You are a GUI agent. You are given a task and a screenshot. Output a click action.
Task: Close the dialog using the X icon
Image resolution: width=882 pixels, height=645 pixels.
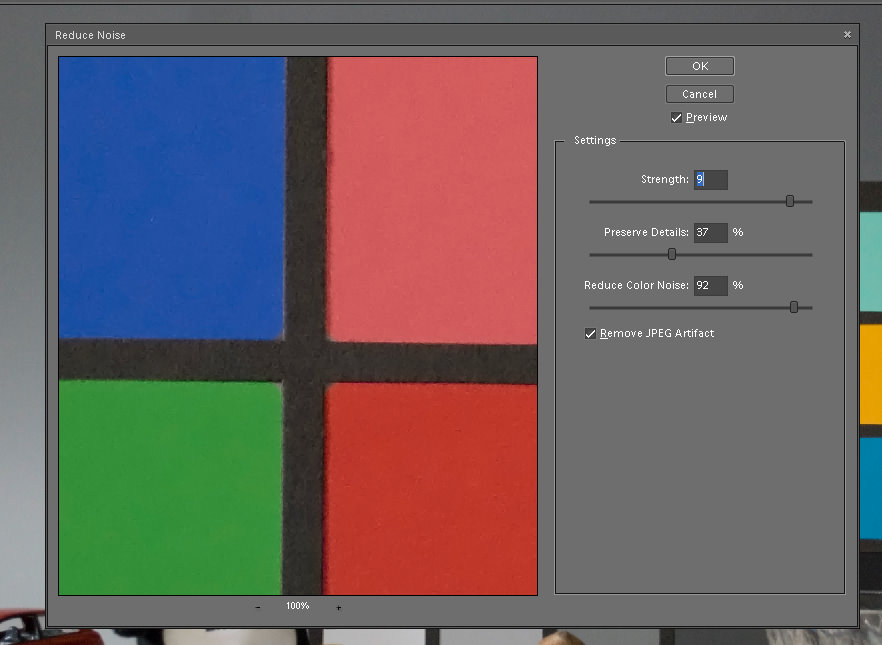847,35
